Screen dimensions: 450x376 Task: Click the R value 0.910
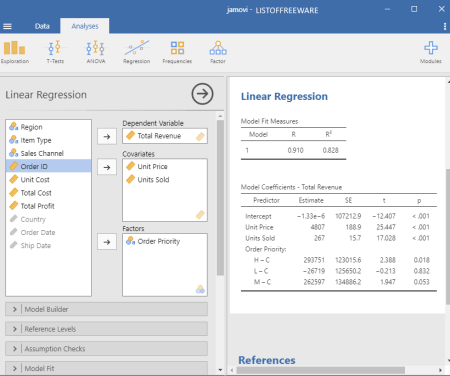coord(295,150)
